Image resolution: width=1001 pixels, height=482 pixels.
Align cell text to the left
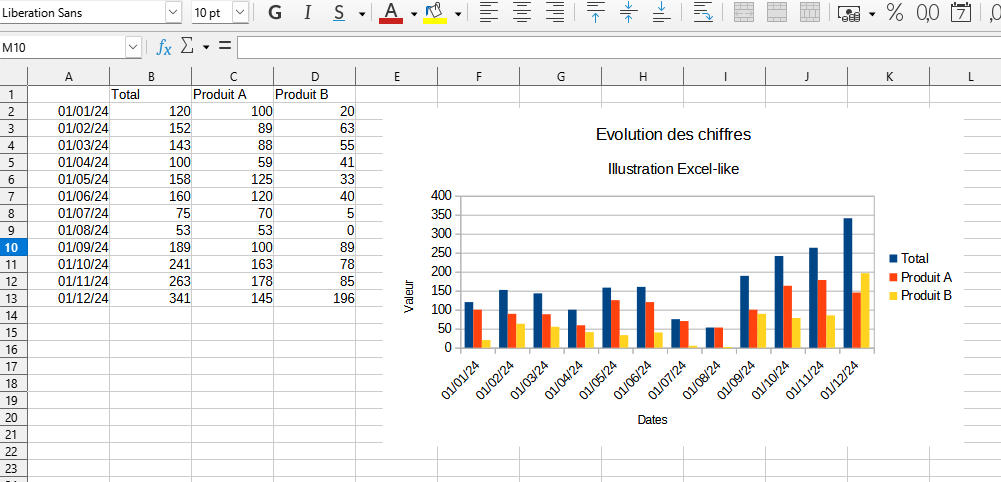[x=489, y=13]
